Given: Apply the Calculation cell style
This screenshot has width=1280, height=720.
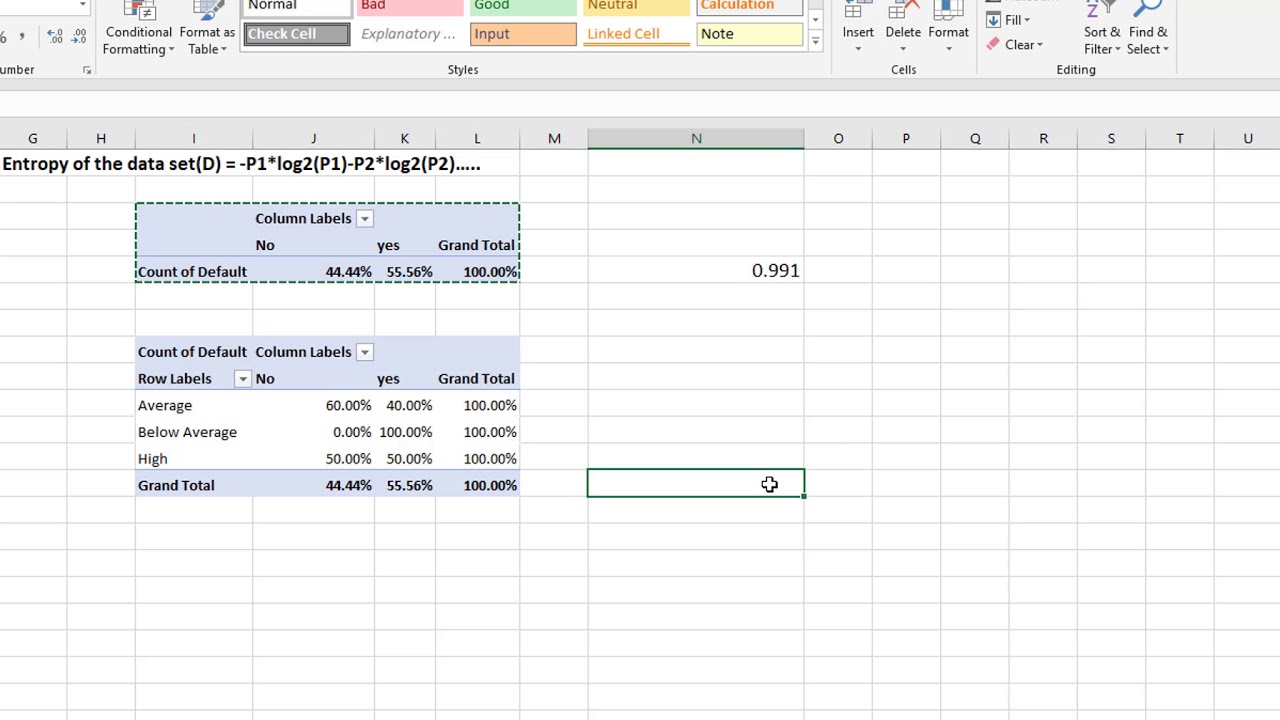Looking at the screenshot, I should 749,6.
